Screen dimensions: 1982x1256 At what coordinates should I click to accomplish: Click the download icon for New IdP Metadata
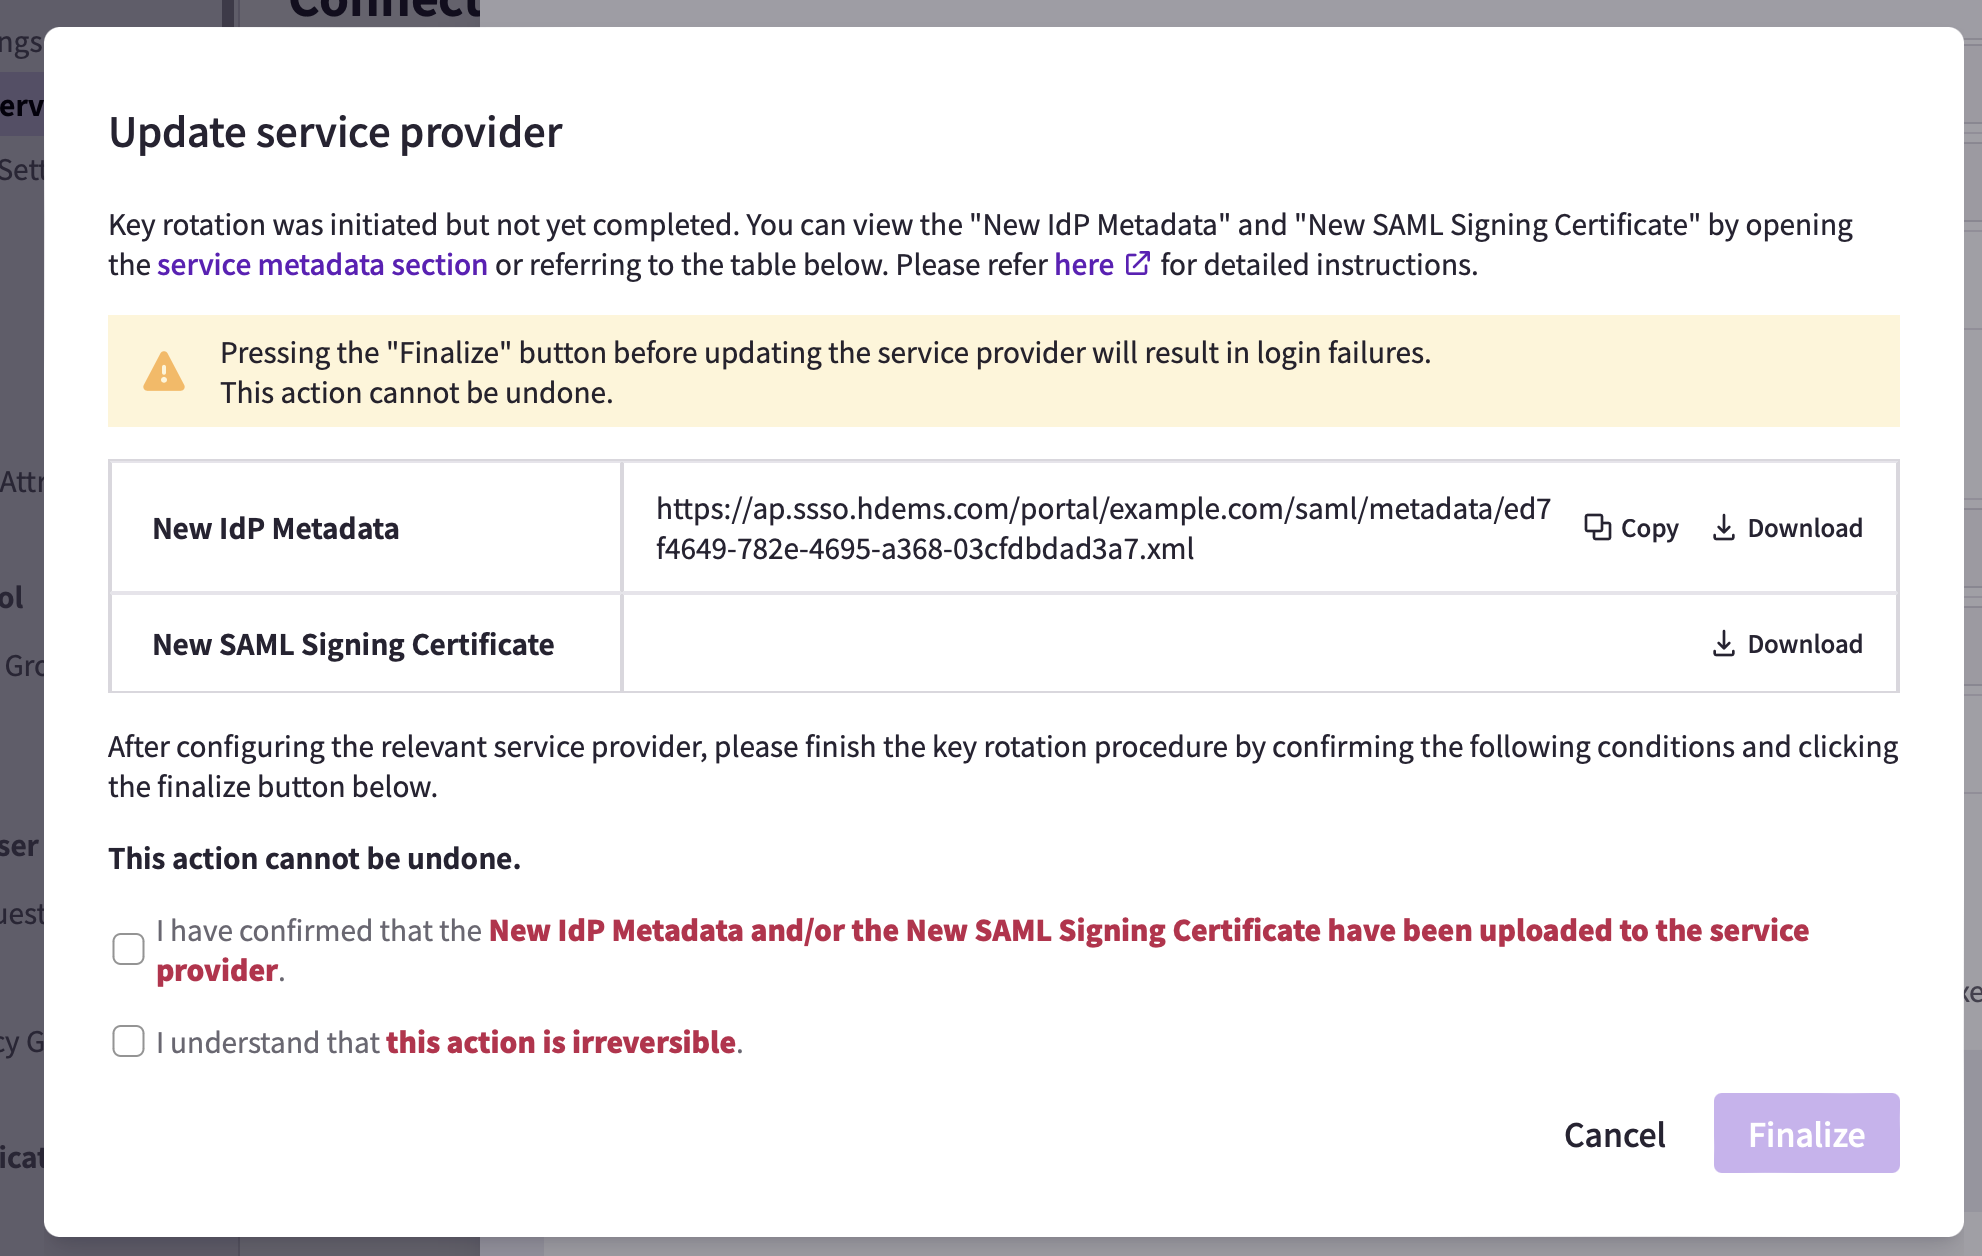coord(1724,527)
